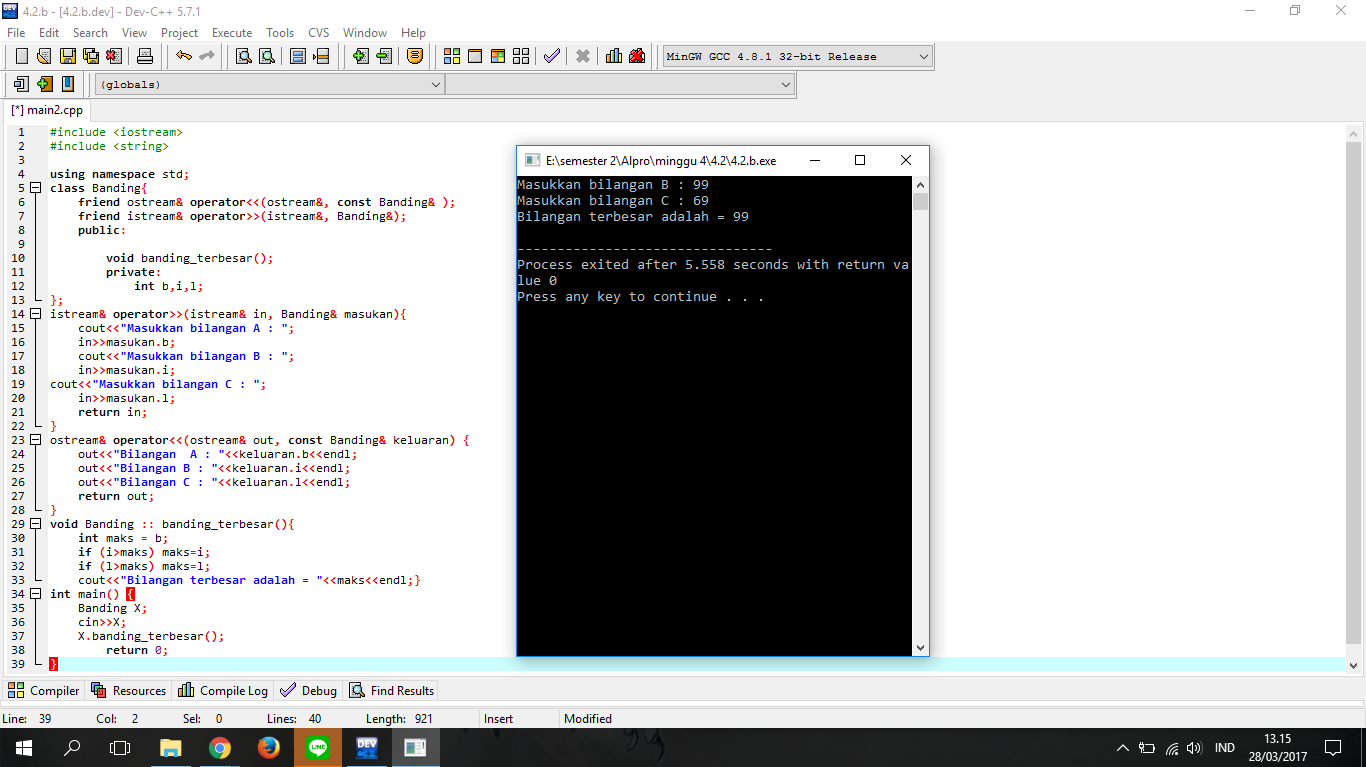
Task: Open the Edit menu
Action: click(x=49, y=33)
